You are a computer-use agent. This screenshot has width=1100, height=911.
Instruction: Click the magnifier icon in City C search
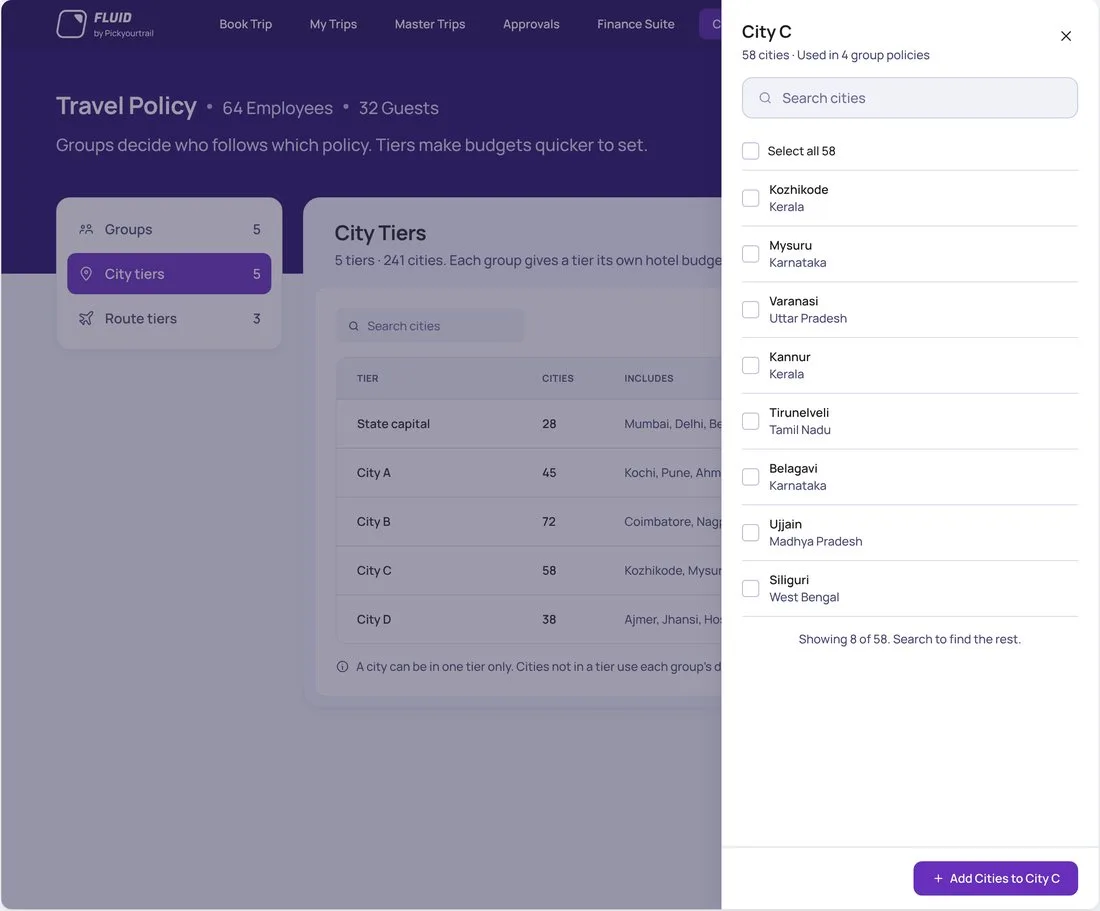[x=765, y=98]
